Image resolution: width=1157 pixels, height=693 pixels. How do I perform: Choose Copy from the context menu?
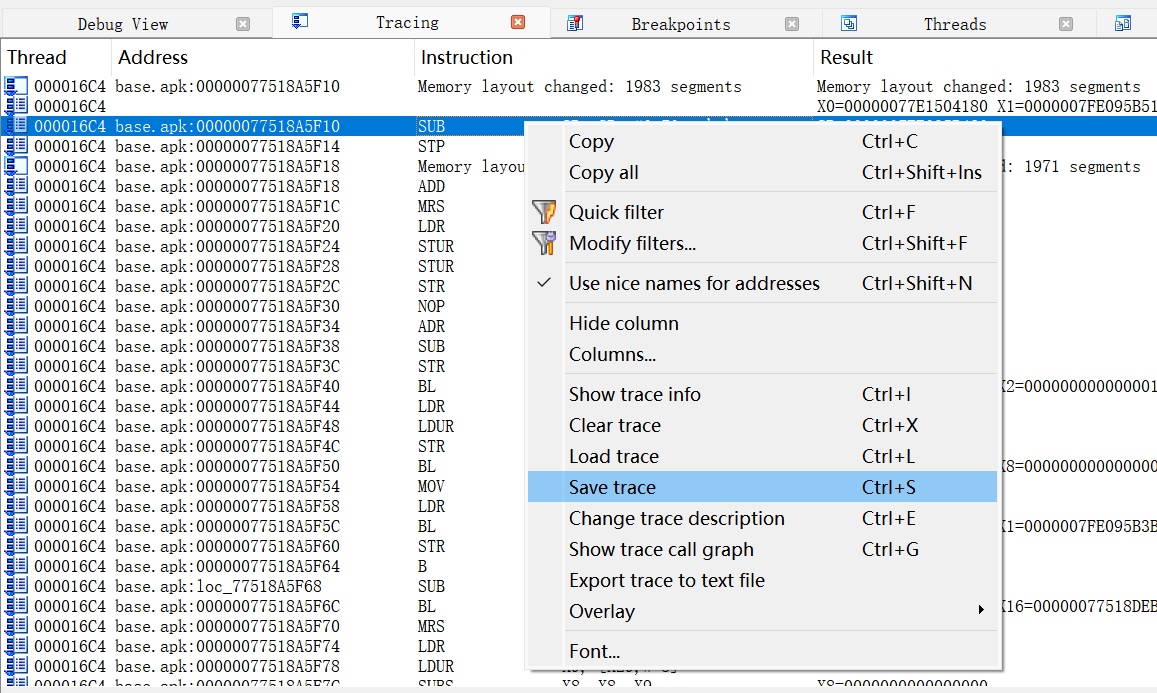[762, 142]
